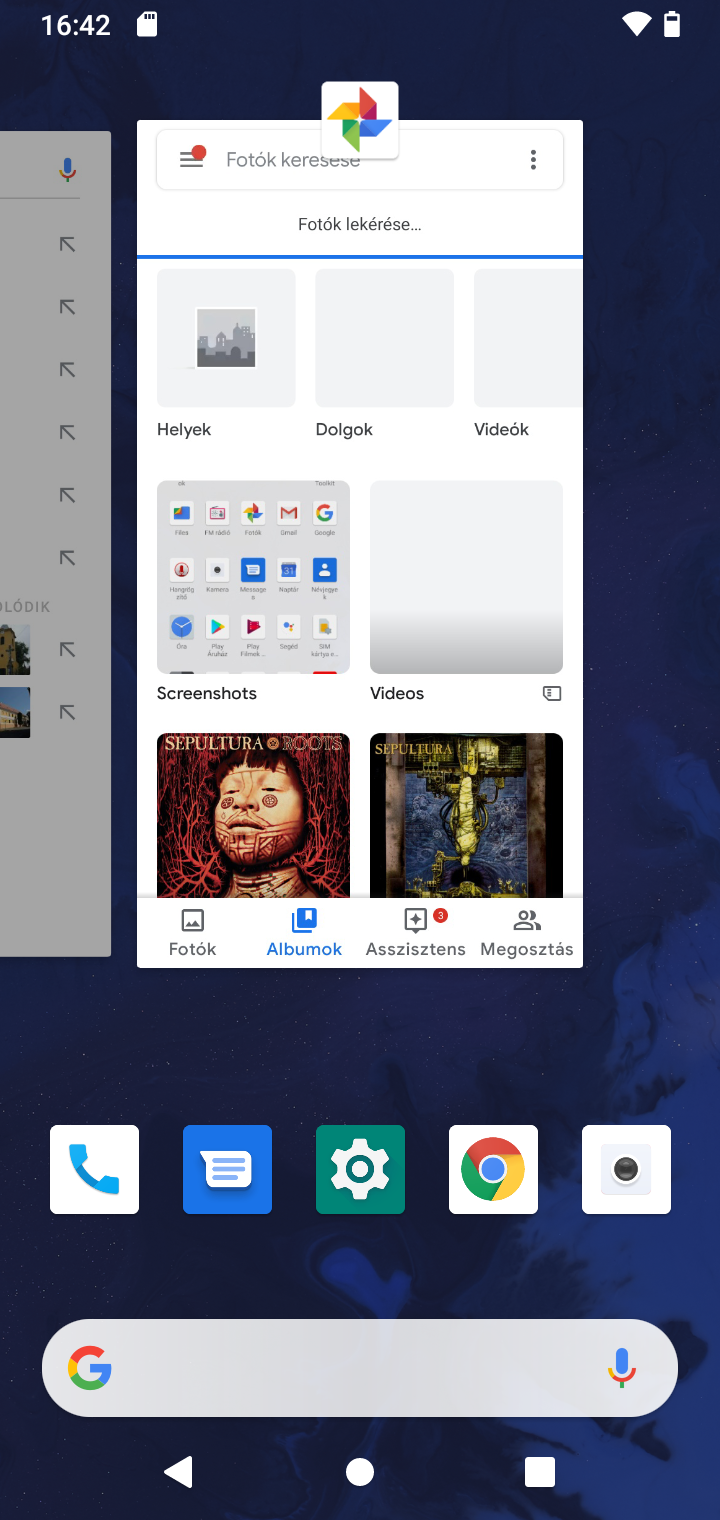Open the three-dot overflow menu in Photos
Screen dimensions: 720x1520
(x=533, y=159)
